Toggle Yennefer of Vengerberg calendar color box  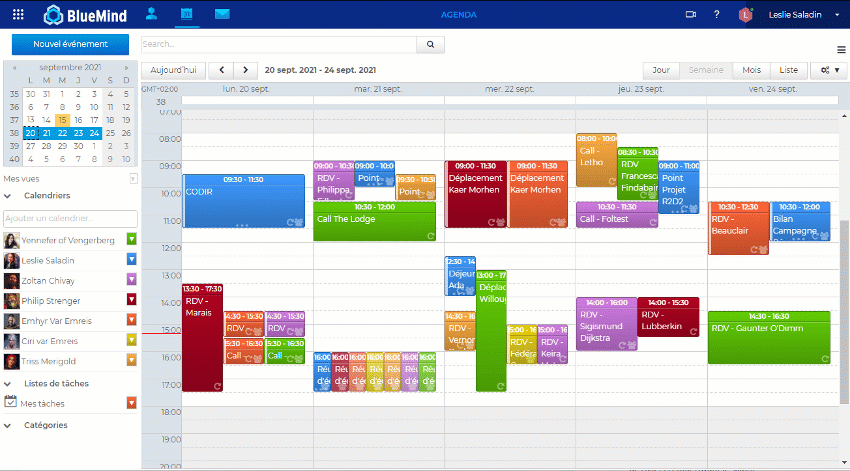(x=132, y=239)
